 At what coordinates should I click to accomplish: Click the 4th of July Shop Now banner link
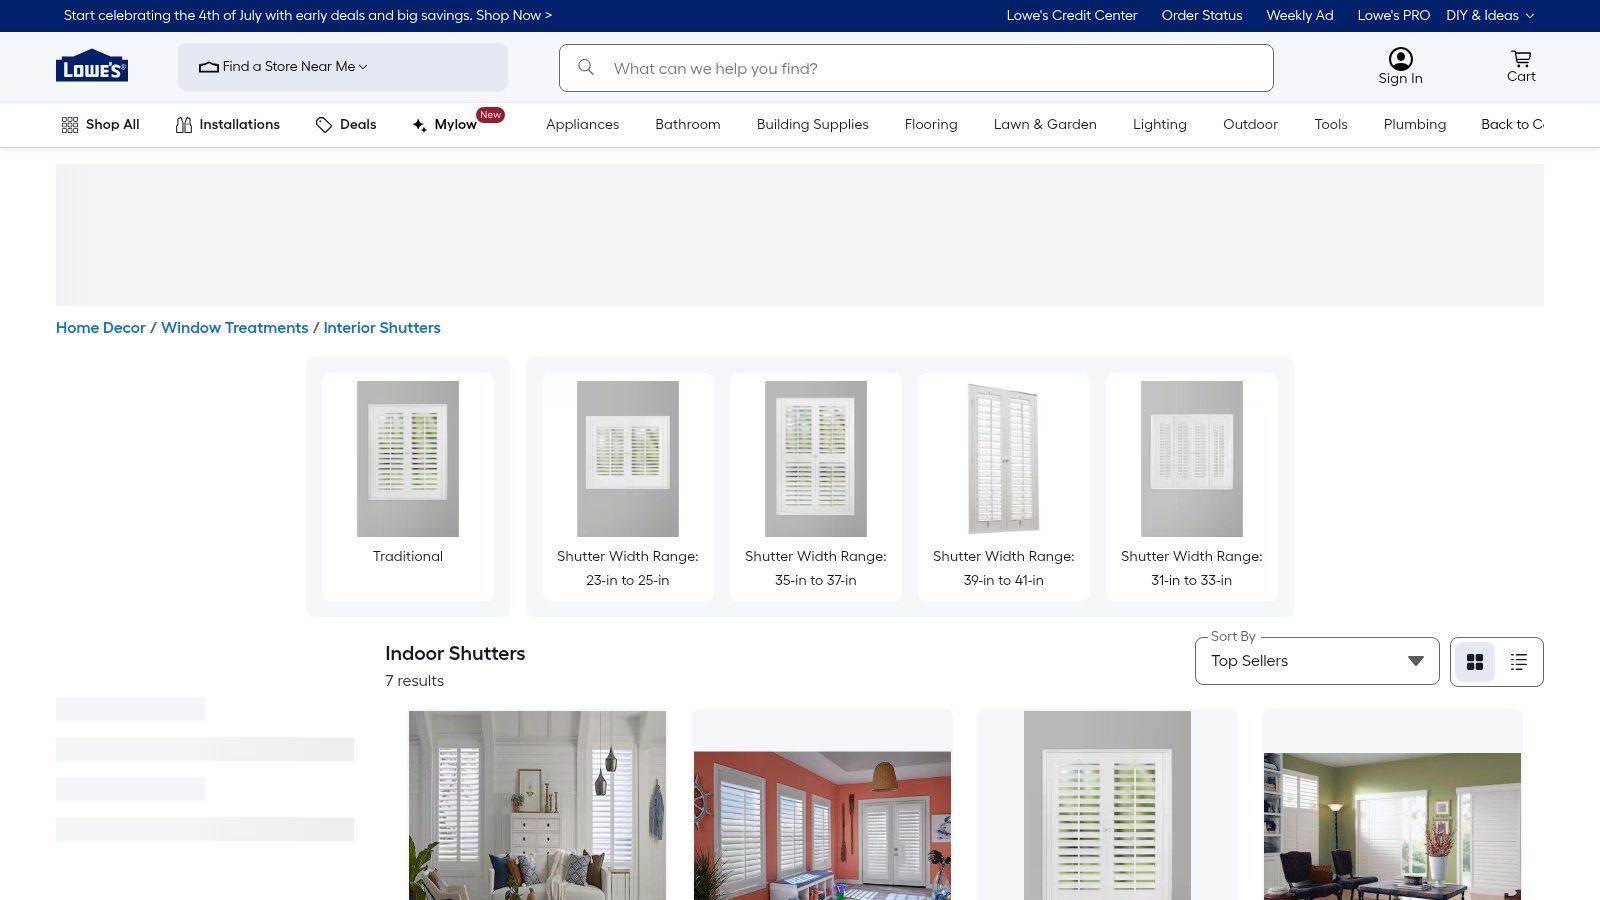coord(308,15)
